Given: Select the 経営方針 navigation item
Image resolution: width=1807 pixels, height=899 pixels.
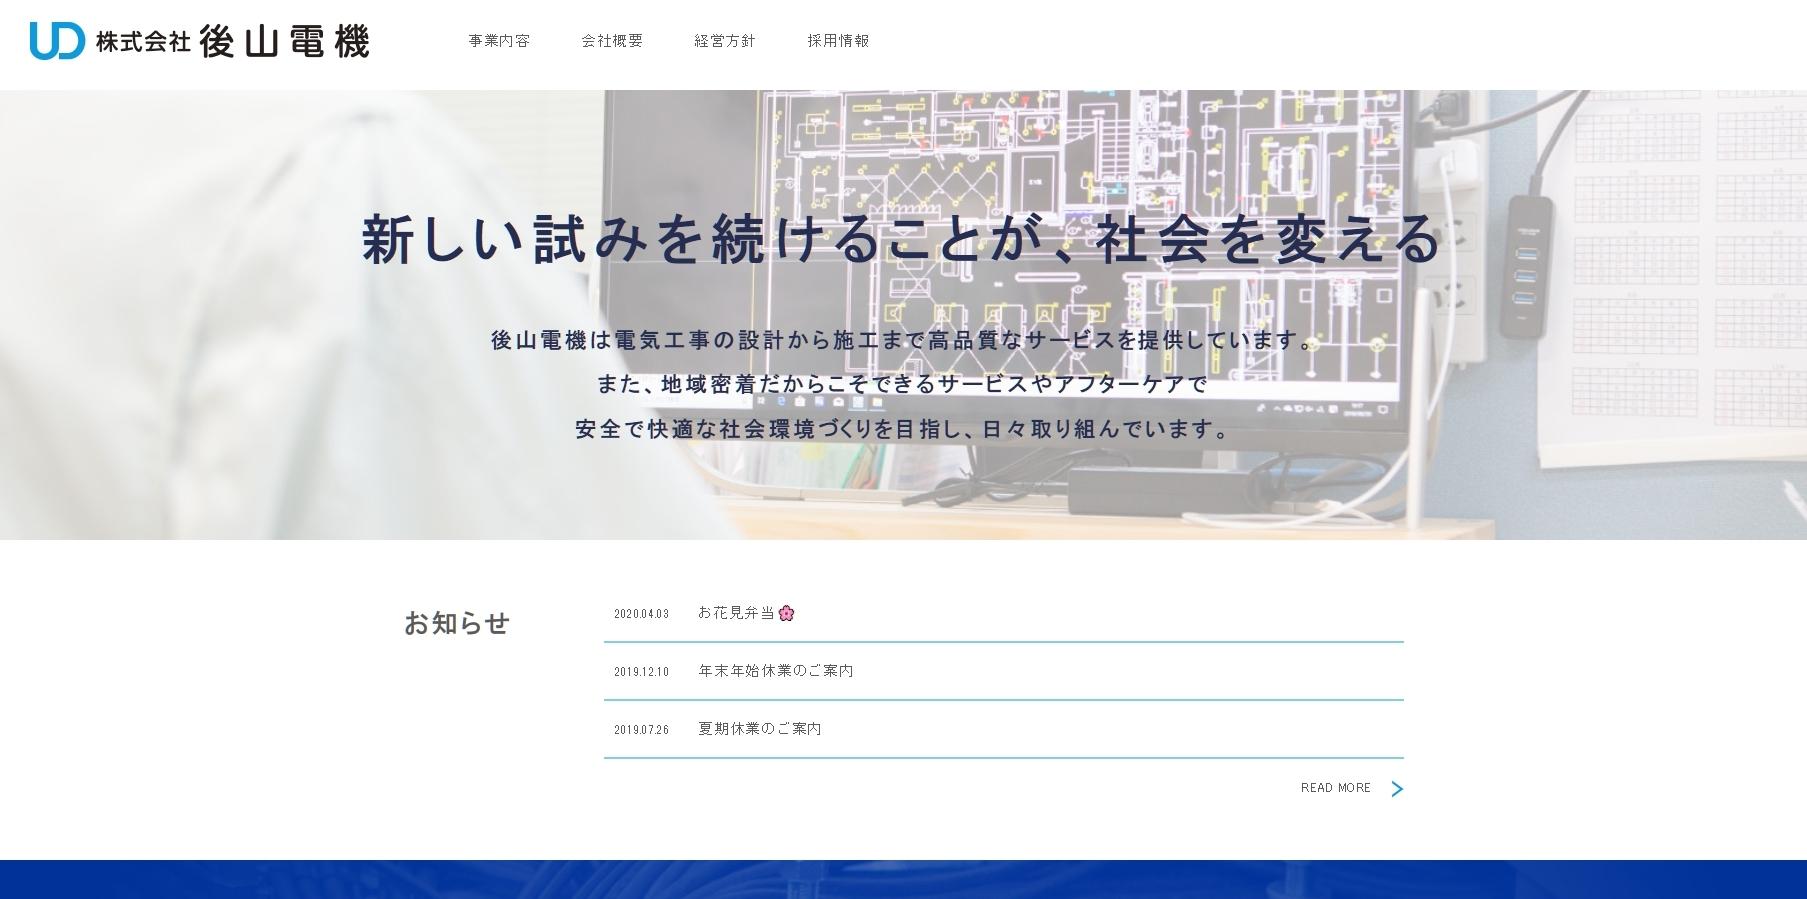Looking at the screenshot, I should [725, 41].
